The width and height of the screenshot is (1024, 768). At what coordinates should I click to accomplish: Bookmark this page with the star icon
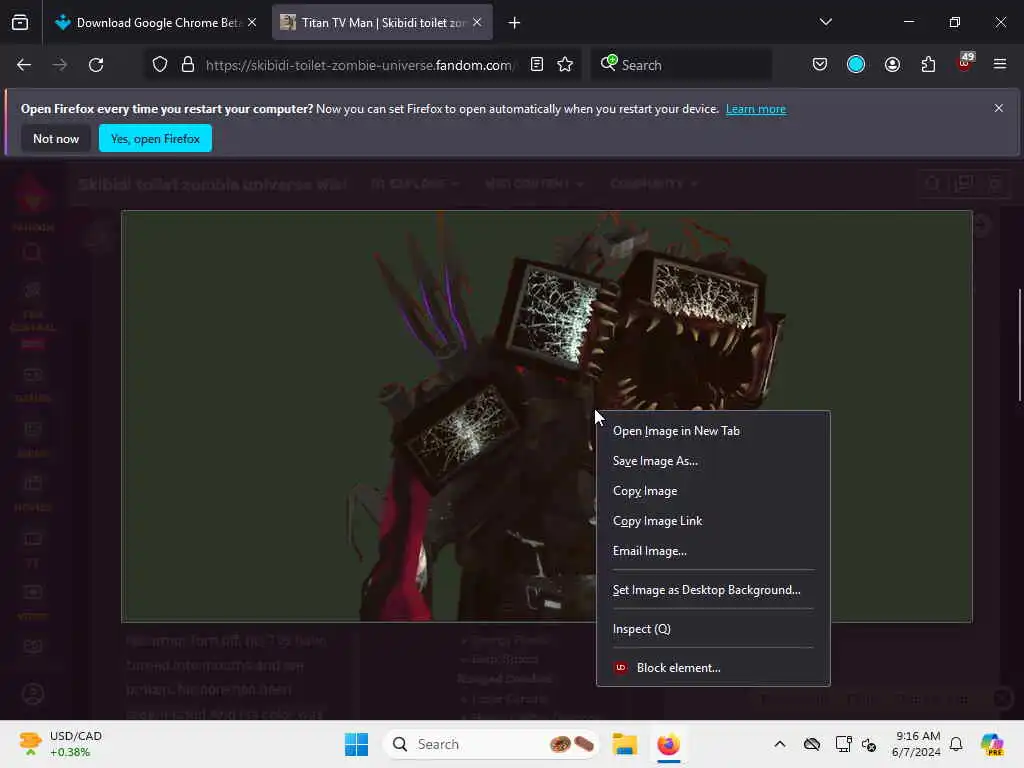click(566, 65)
